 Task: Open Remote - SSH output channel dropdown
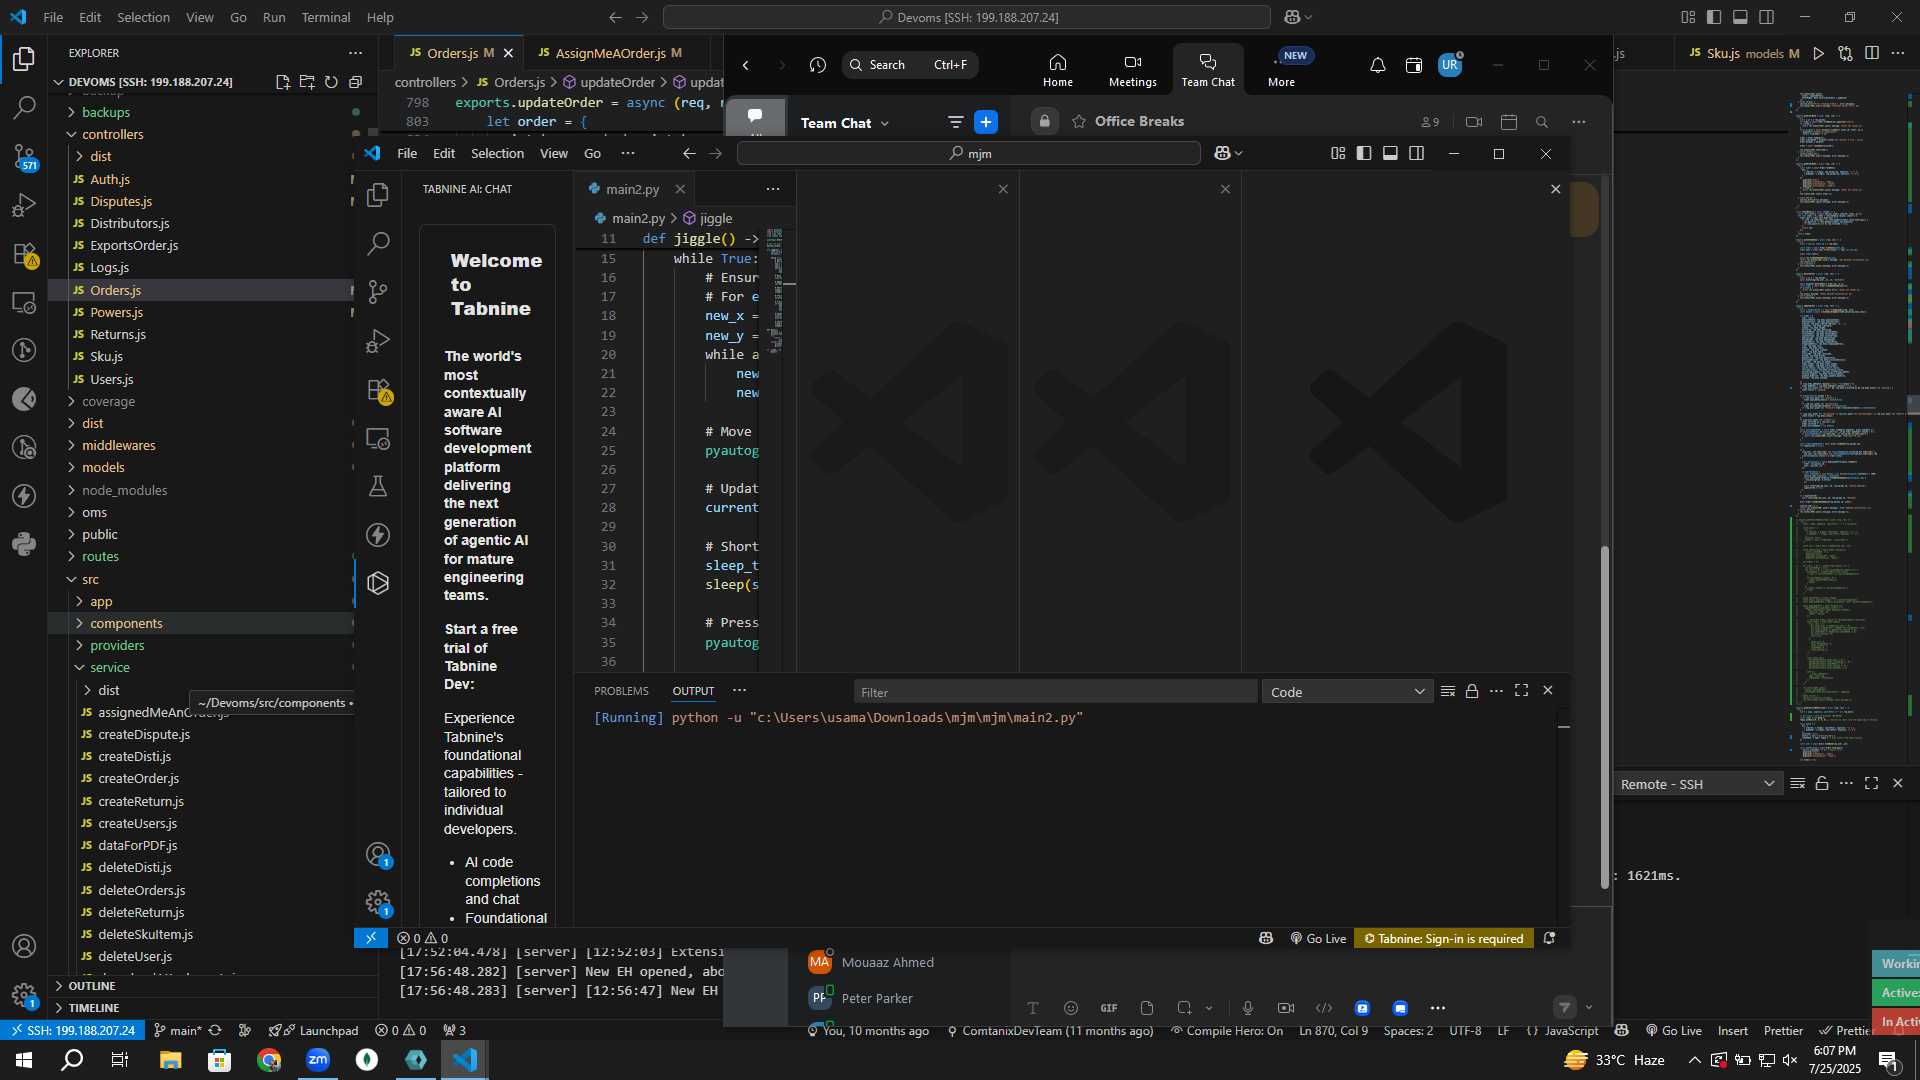pos(1697,784)
